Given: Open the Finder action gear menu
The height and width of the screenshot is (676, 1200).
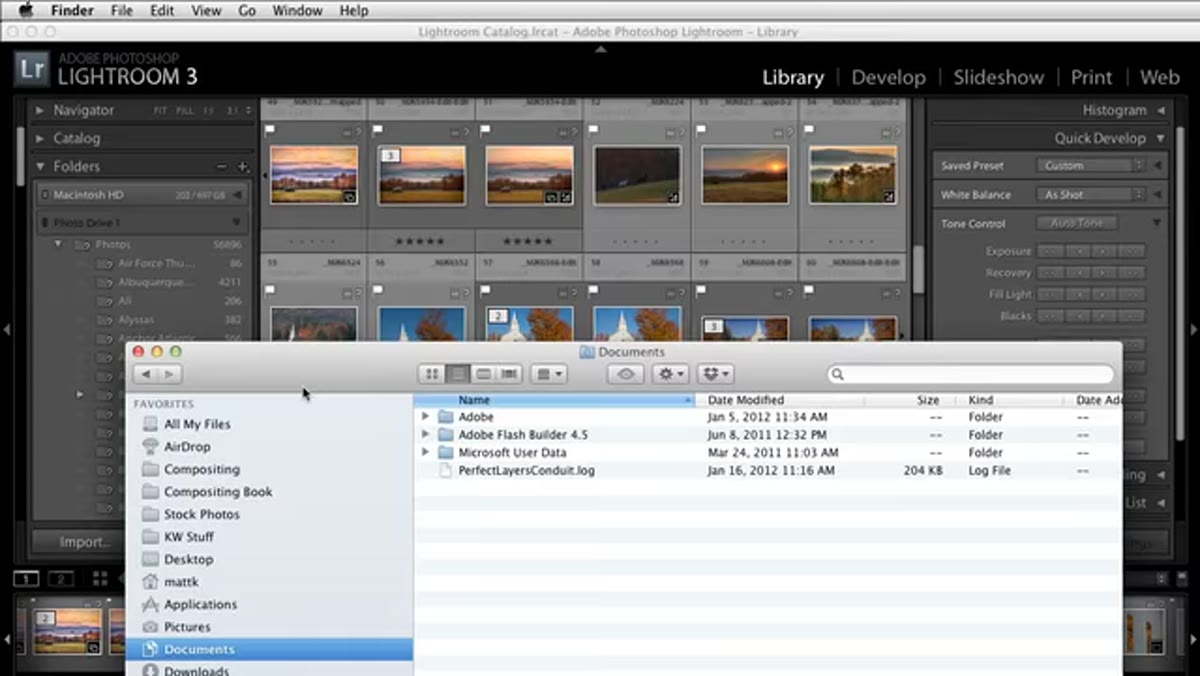Looking at the screenshot, I should click(x=670, y=374).
